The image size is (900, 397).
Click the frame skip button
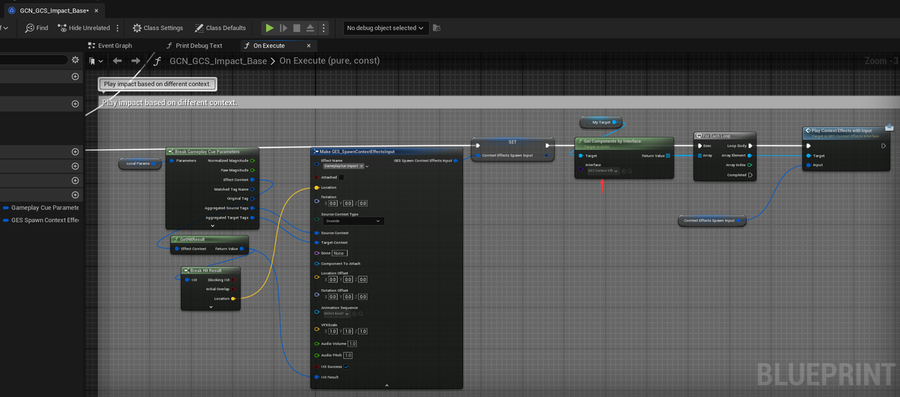(x=283, y=28)
